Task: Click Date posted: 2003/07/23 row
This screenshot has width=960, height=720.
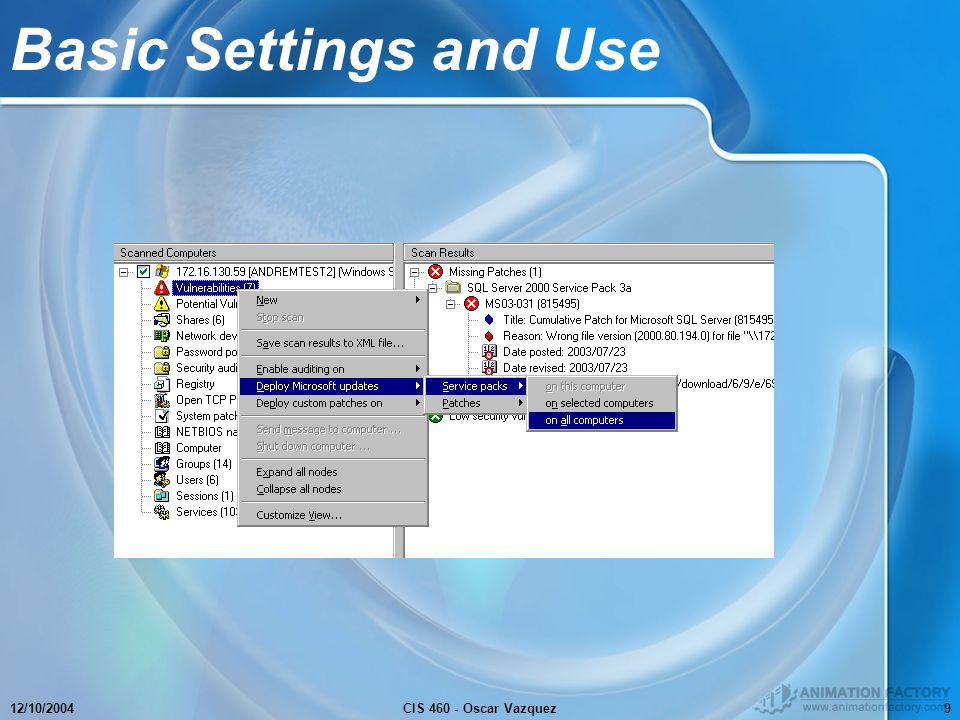Action: (x=564, y=351)
